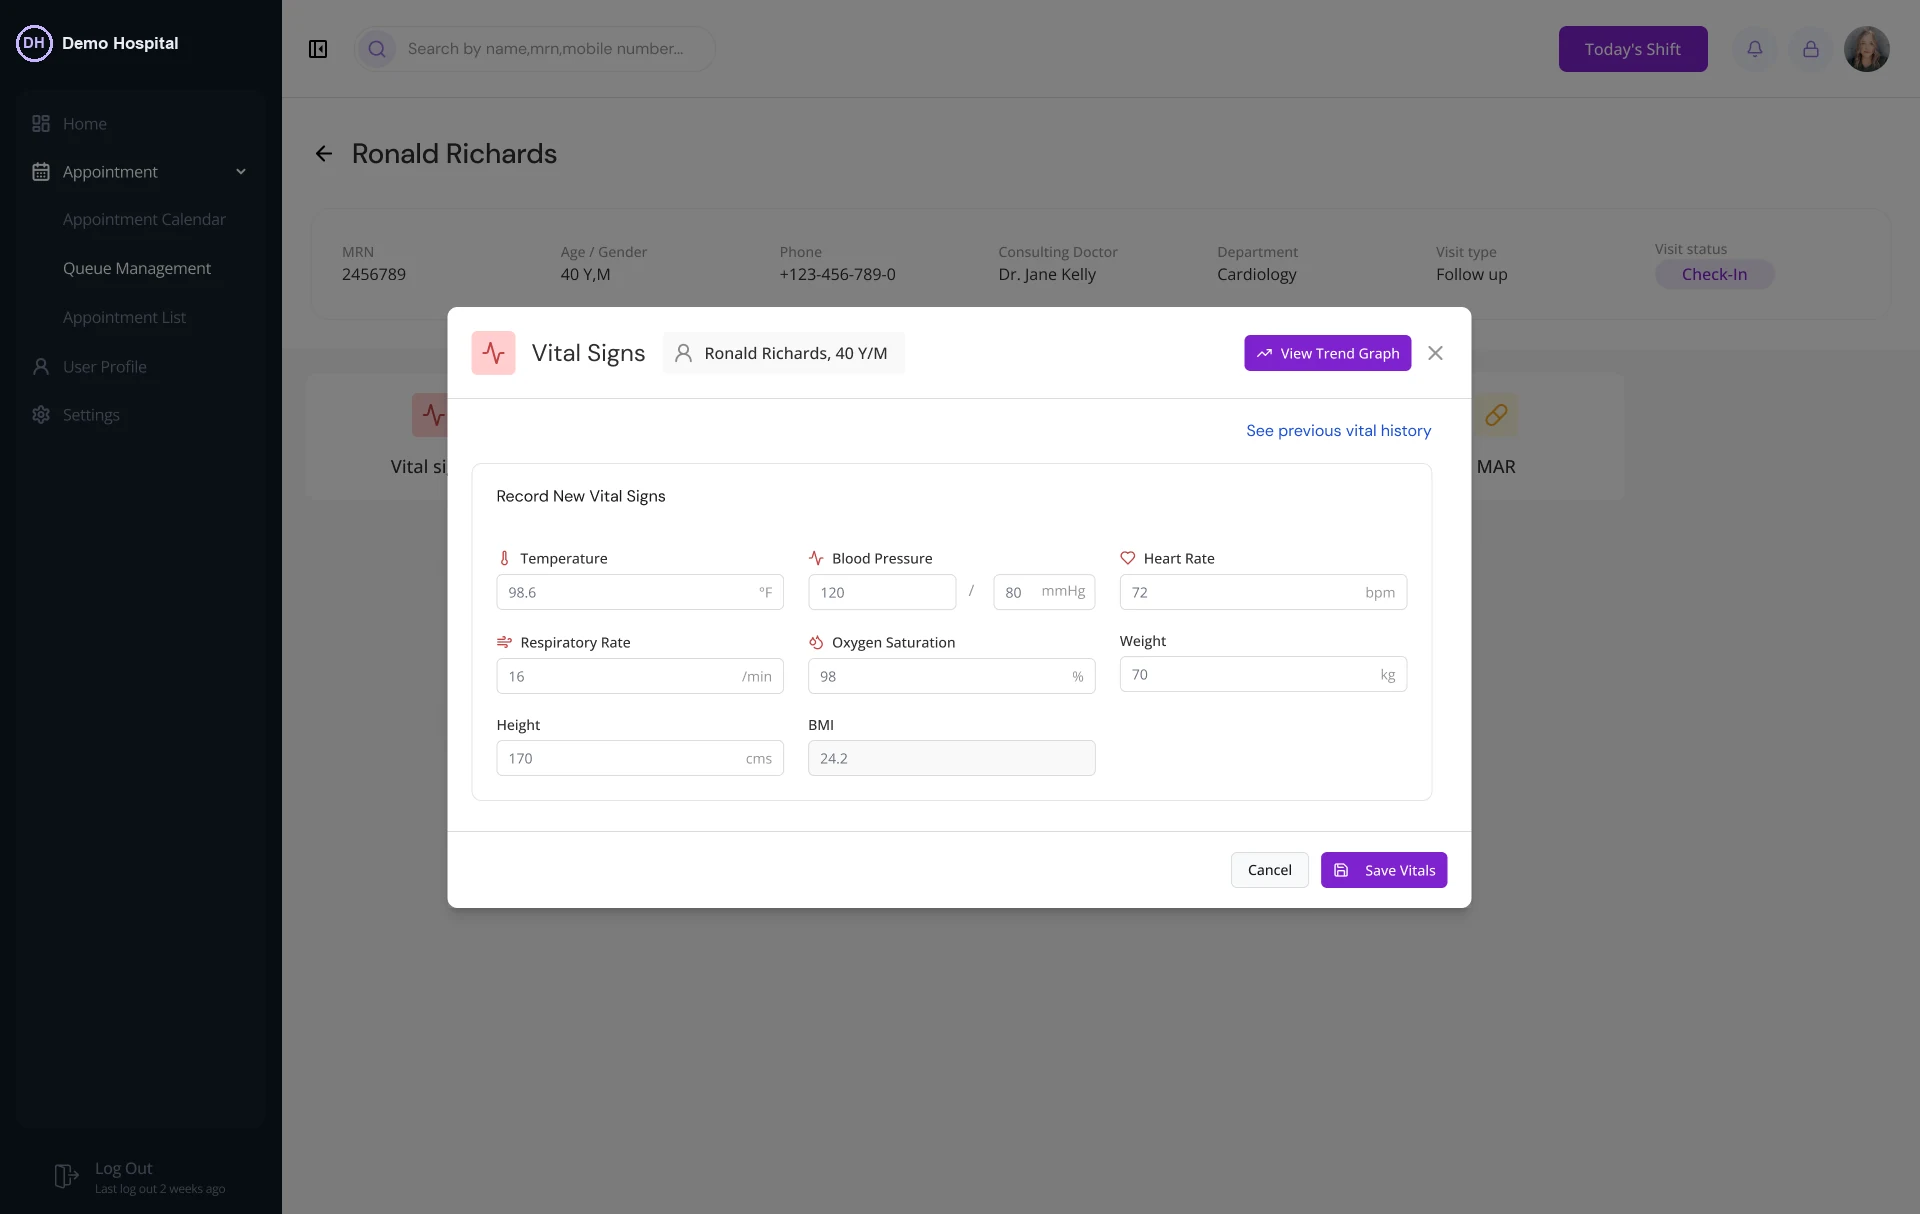
Task: Focus the Weight input field
Action: pos(1262,674)
